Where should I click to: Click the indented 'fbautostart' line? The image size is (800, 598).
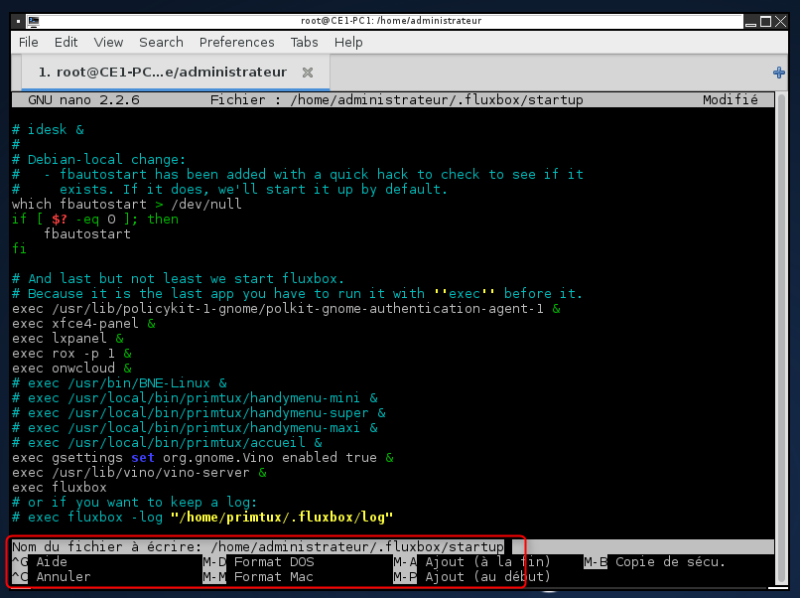click(87, 234)
